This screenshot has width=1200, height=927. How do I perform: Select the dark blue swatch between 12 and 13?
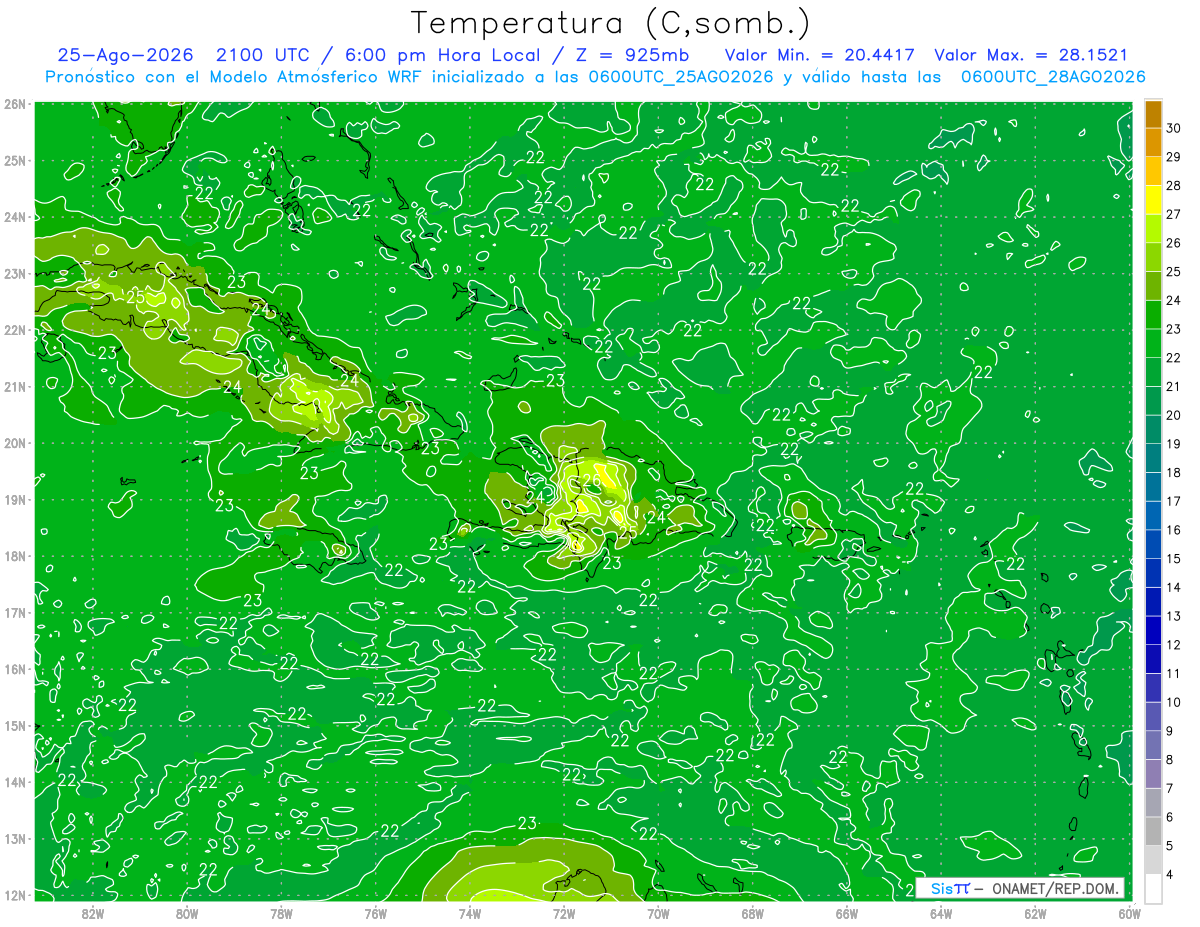(1153, 630)
